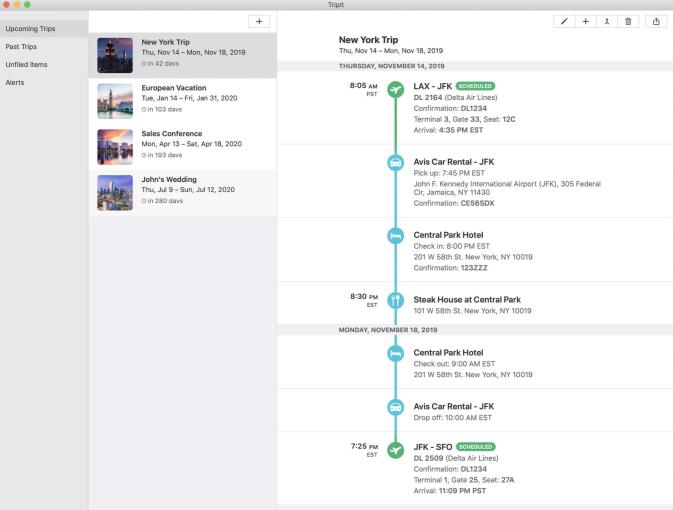Click Arrival 11:09 PM PST text
The height and width of the screenshot is (510, 673).
[x=449, y=491]
